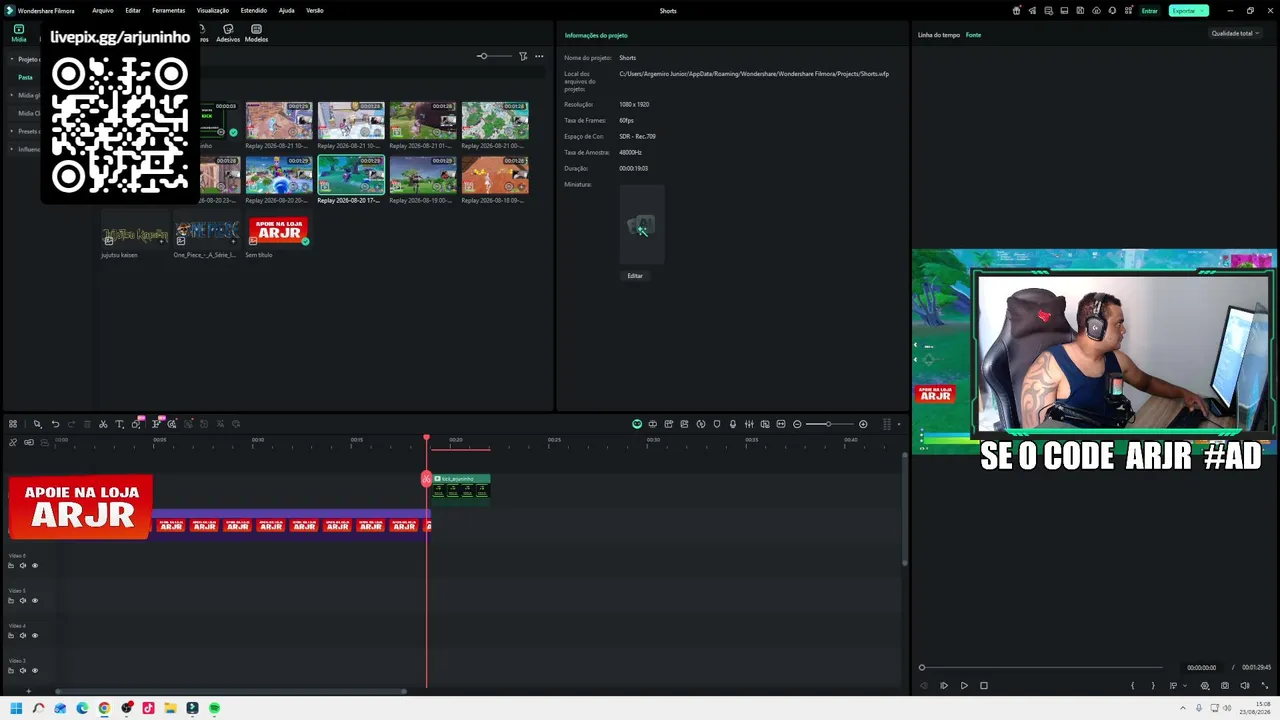Open Spotify from the taskbar
This screenshot has height=720, width=1280.
[x=214, y=708]
